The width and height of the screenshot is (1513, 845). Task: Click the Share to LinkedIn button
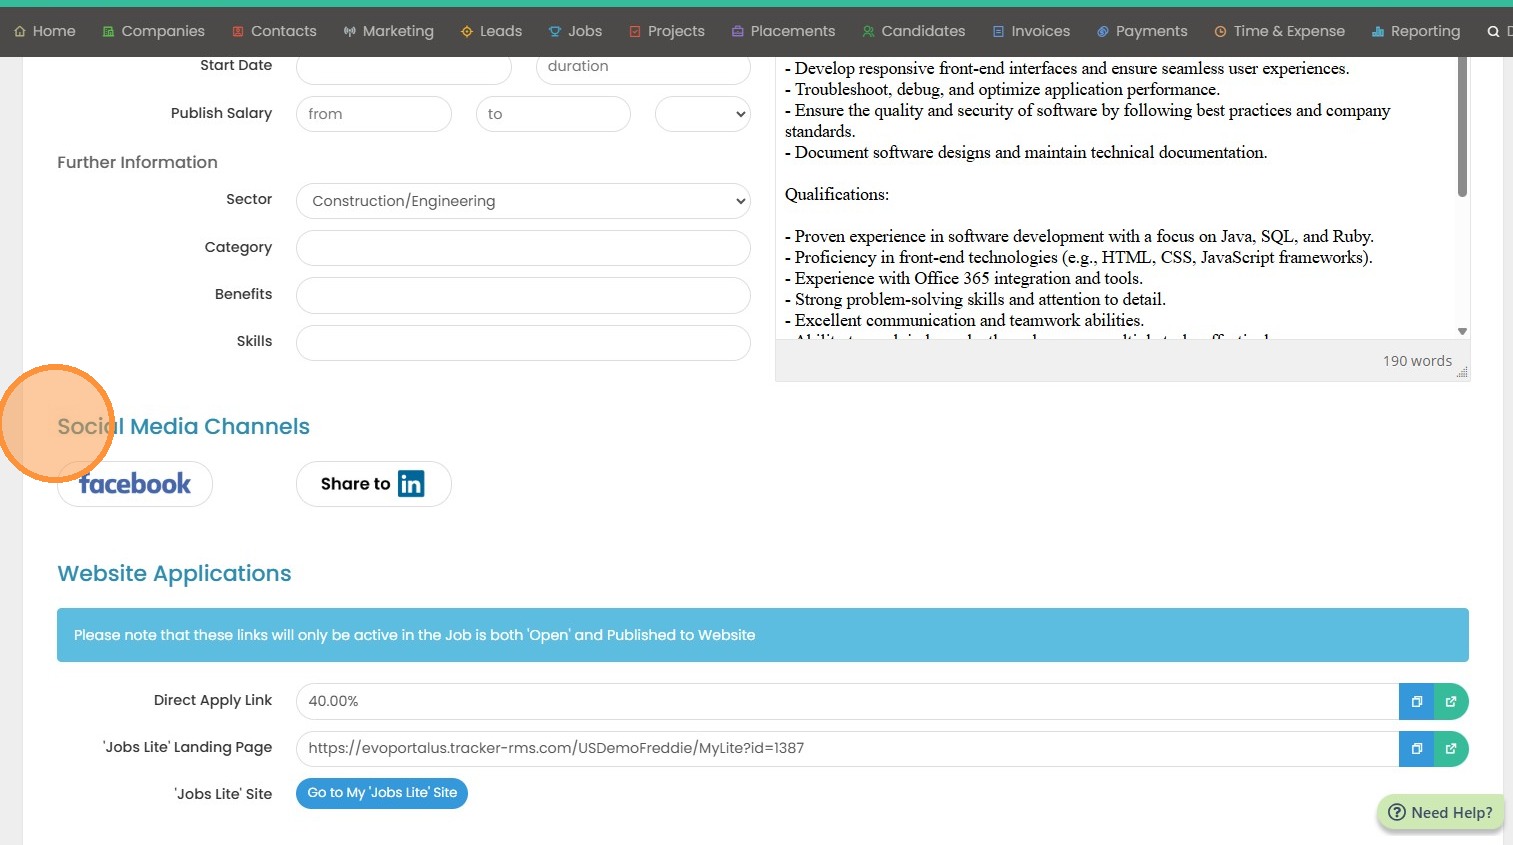point(374,484)
